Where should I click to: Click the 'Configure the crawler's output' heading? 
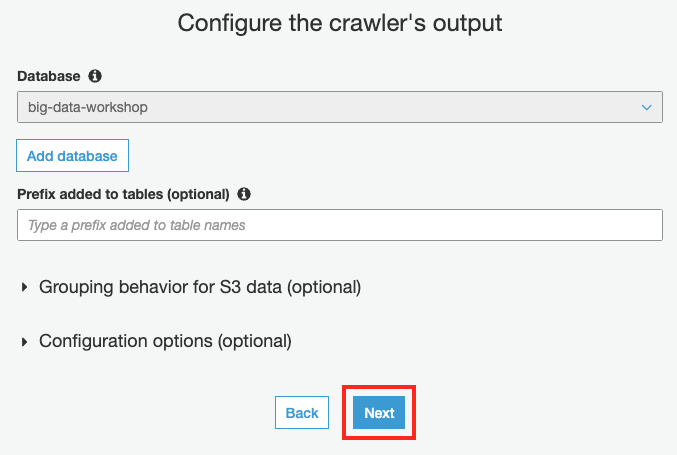(x=339, y=22)
